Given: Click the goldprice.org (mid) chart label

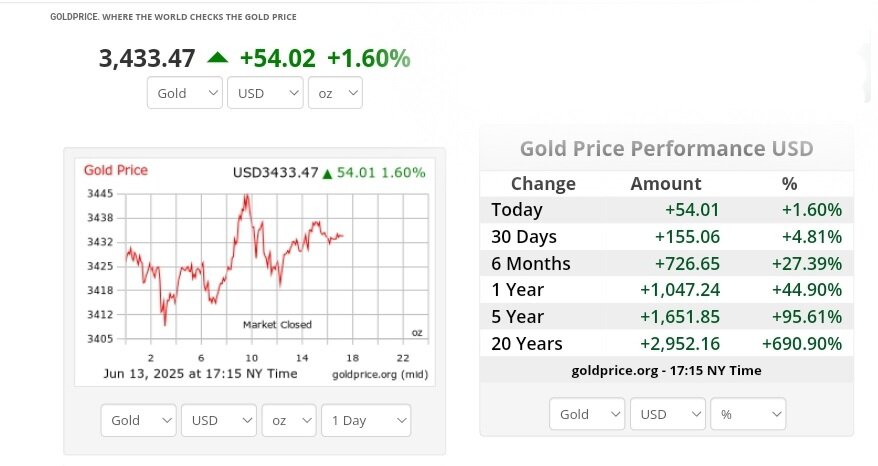Looking at the screenshot, I should [x=378, y=374].
